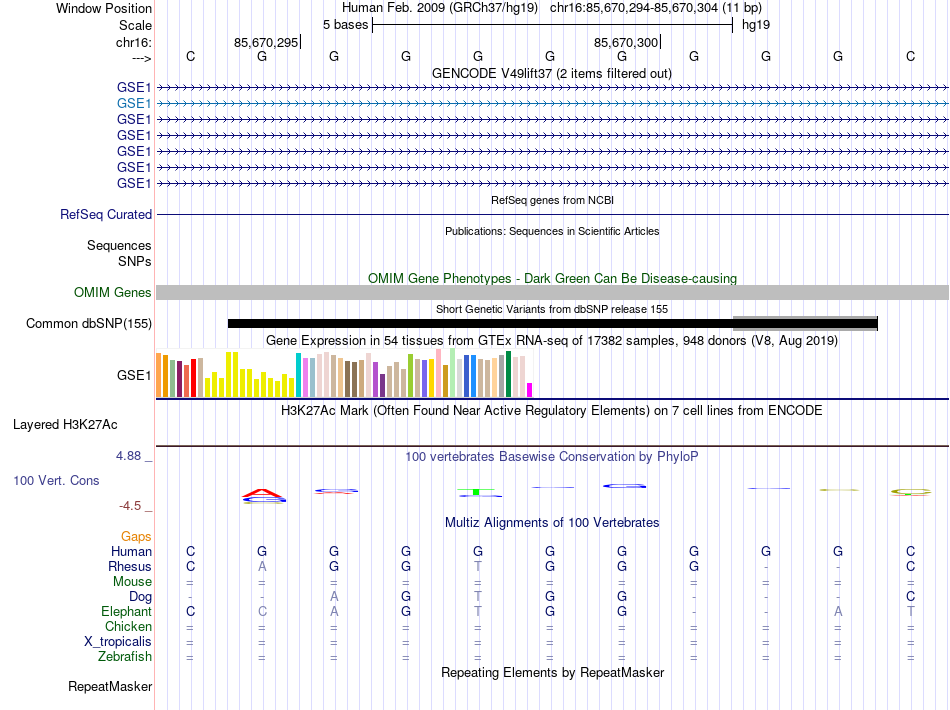Click the T base in Dog row

pyautogui.click(x=478, y=597)
